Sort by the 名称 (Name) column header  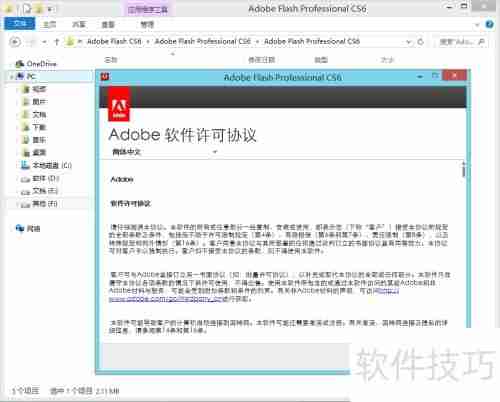point(111,60)
